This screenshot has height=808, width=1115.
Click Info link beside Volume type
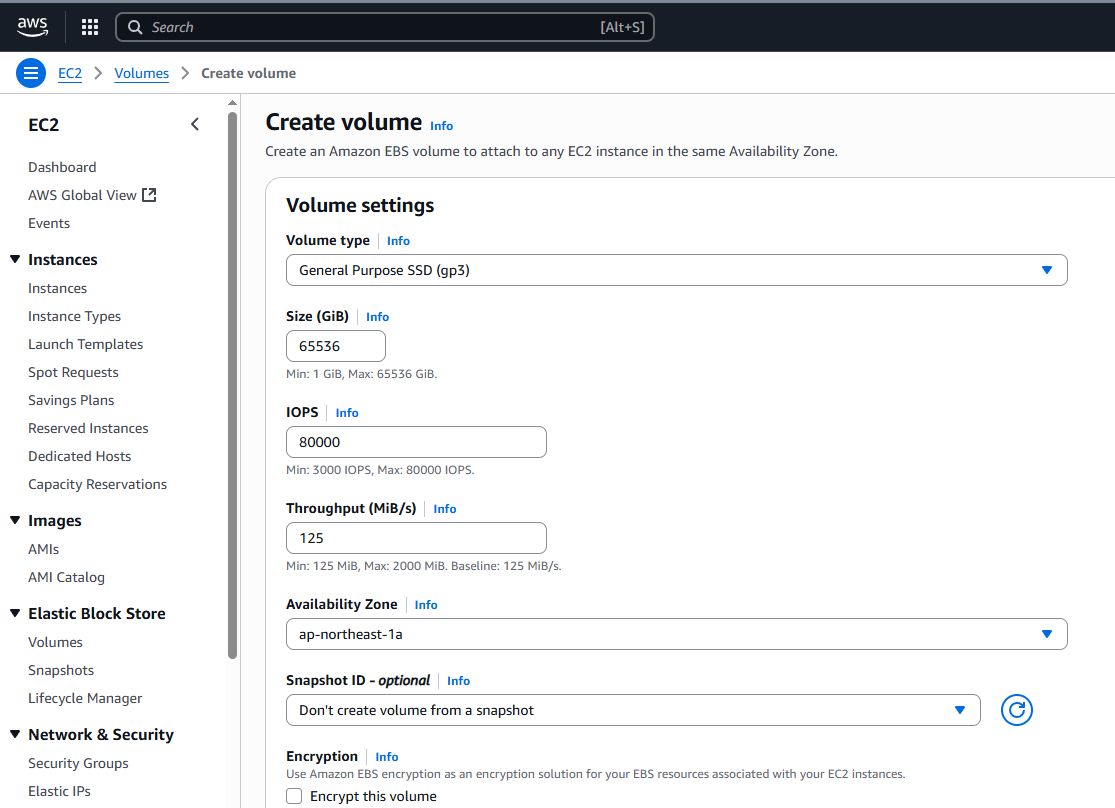click(x=398, y=241)
